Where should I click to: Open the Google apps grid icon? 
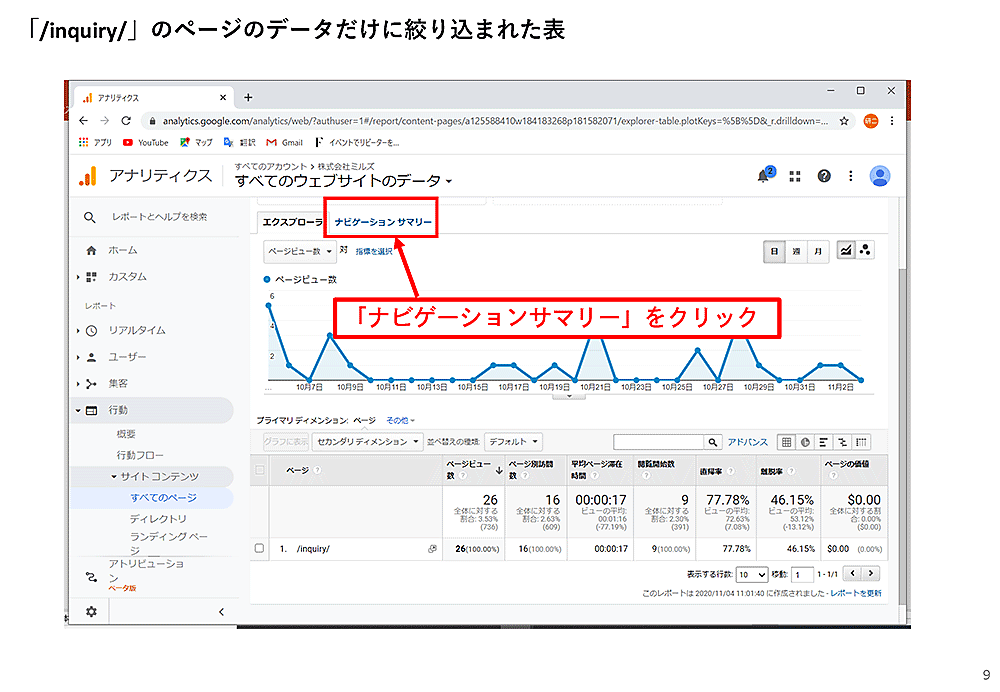pos(795,176)
